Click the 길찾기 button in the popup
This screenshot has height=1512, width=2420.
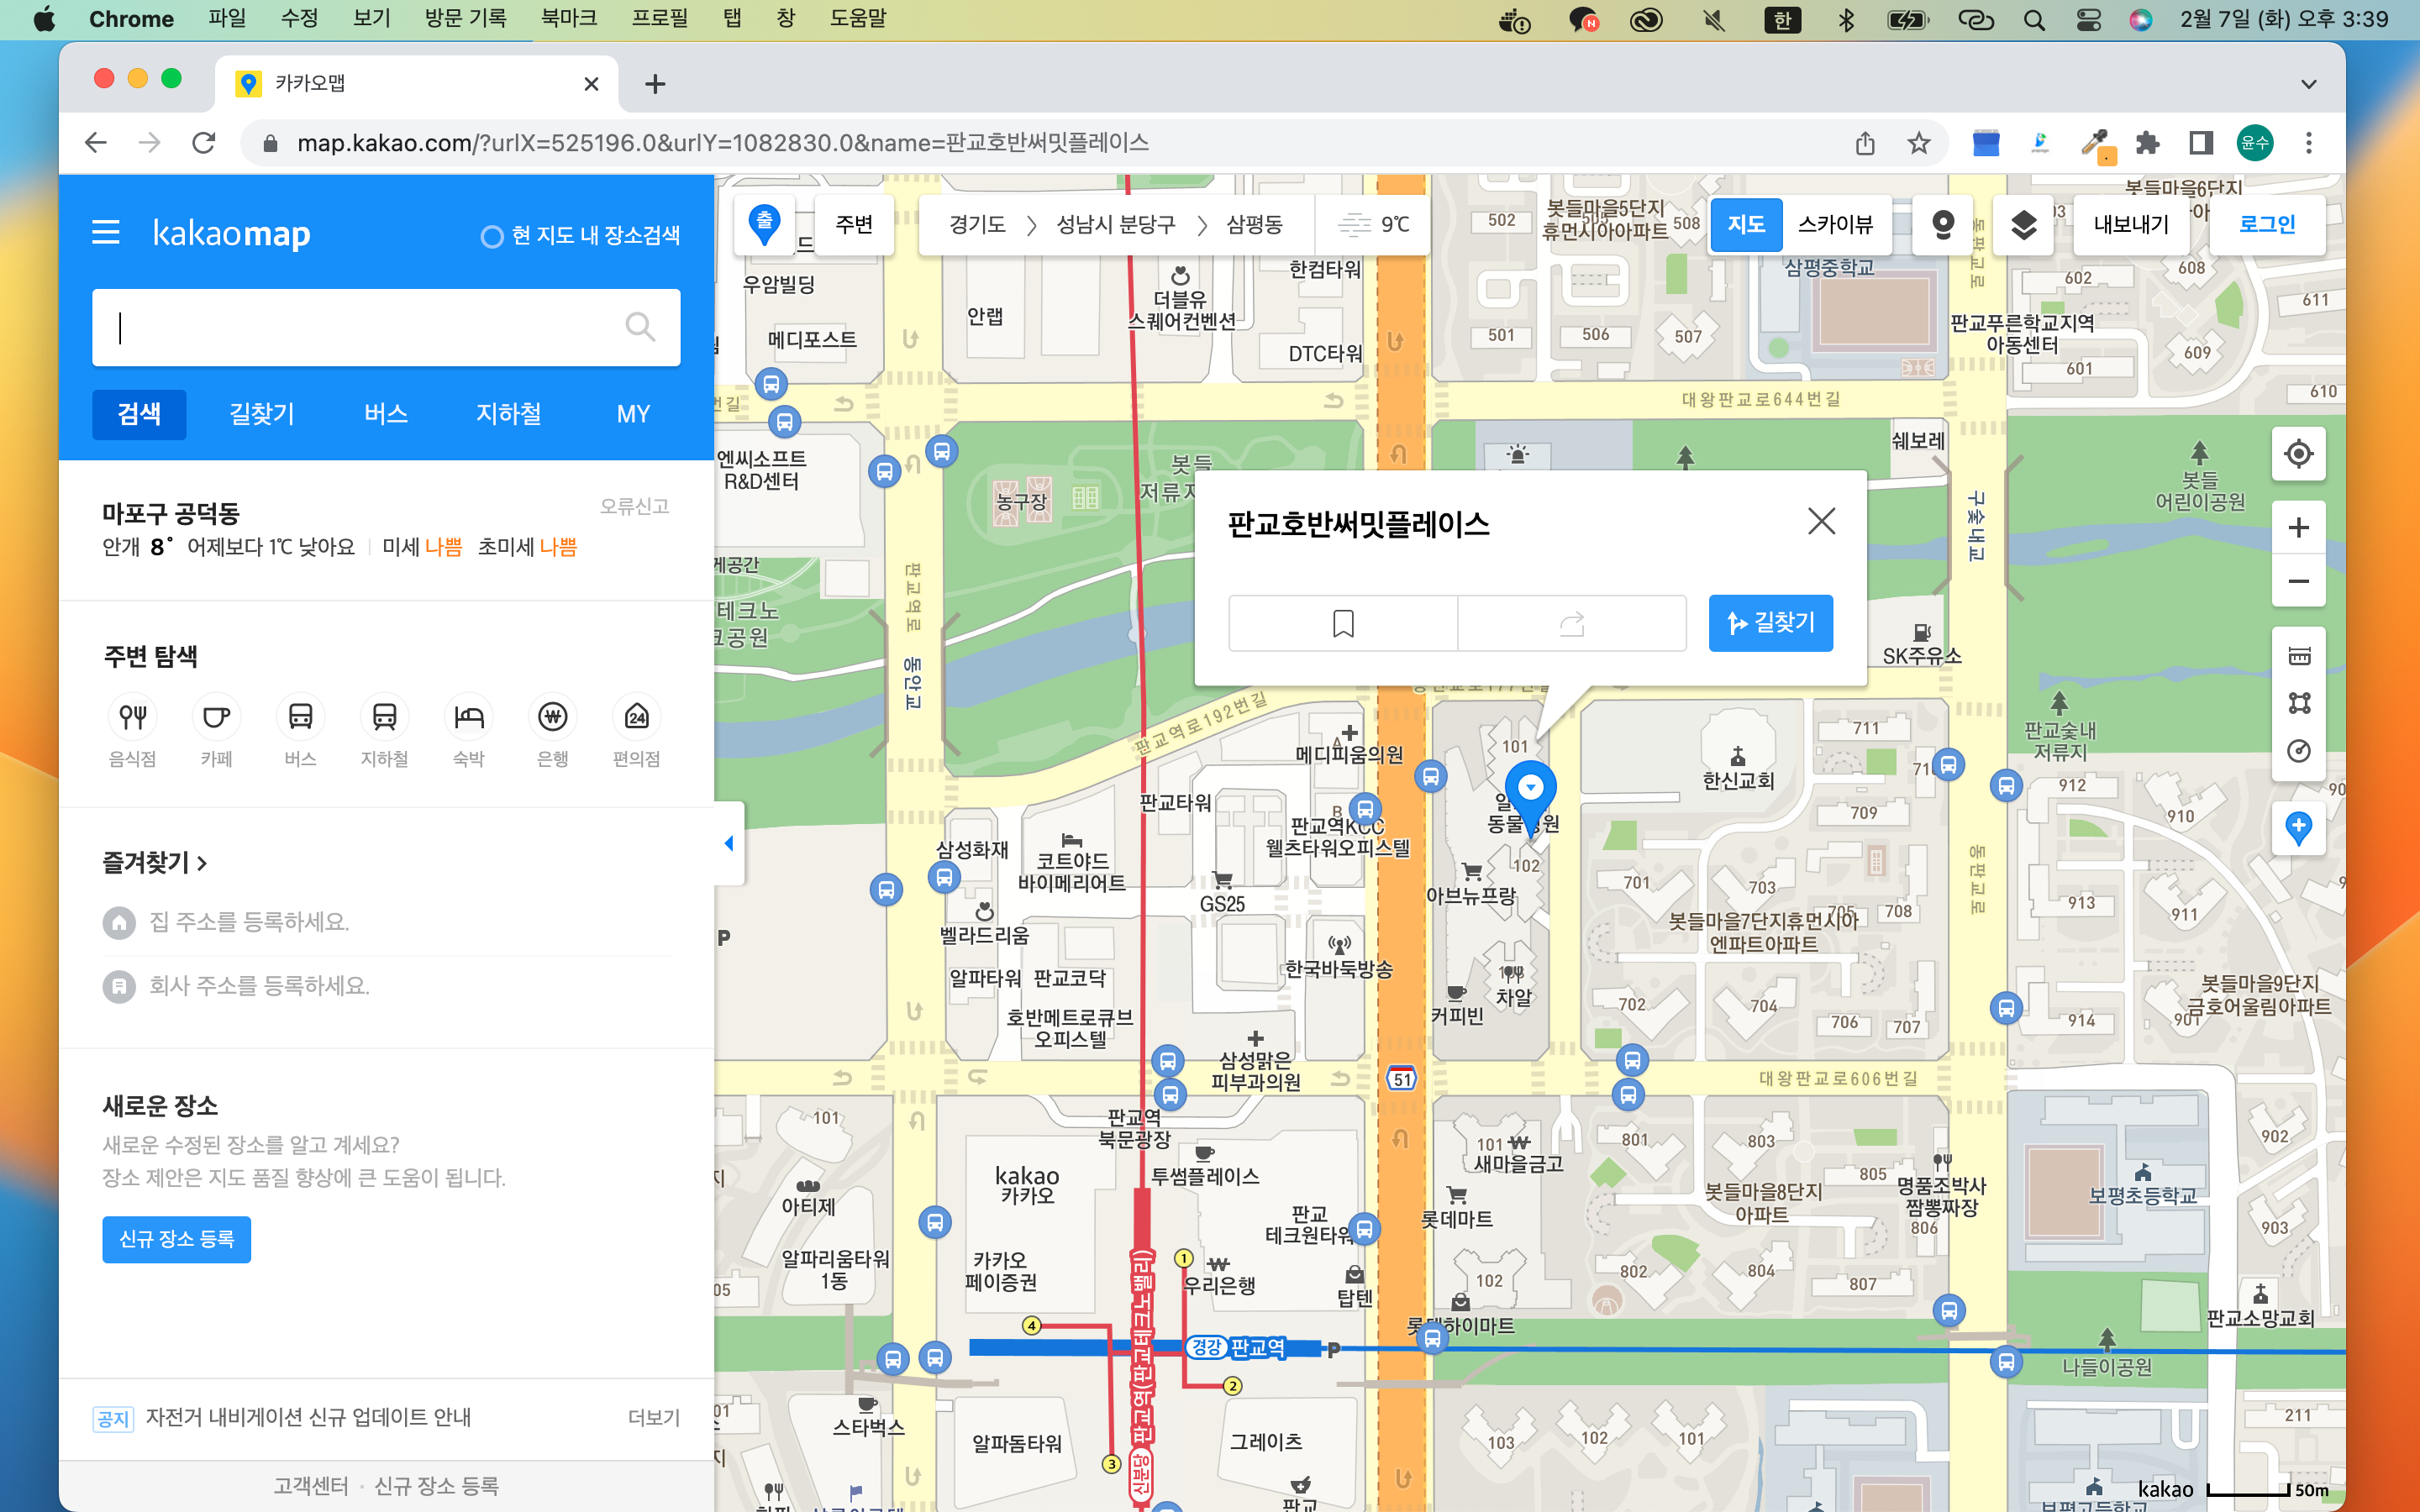[x=1771, y=622]
